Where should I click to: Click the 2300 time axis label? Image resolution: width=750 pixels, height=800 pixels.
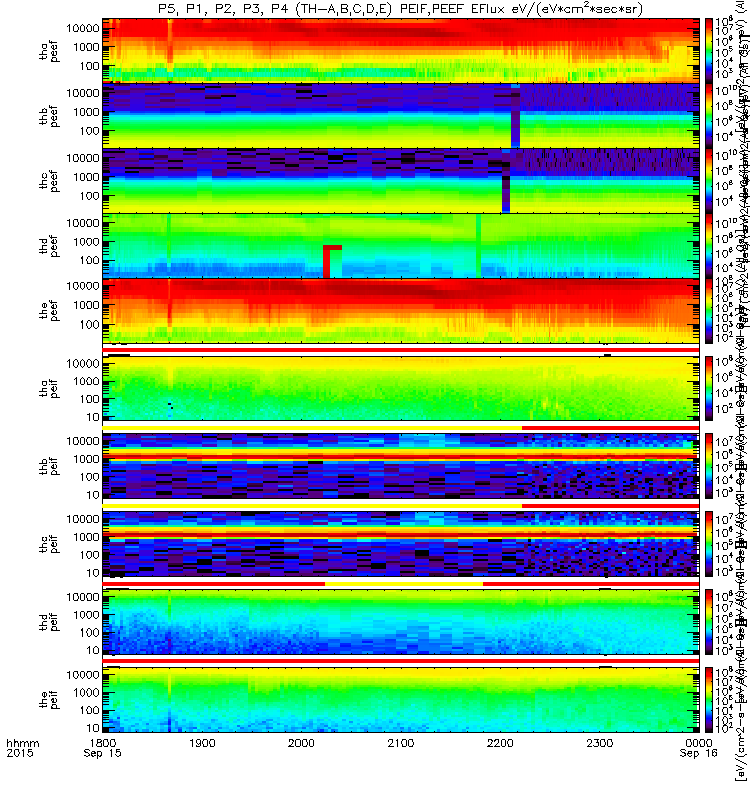coord(599,743)
